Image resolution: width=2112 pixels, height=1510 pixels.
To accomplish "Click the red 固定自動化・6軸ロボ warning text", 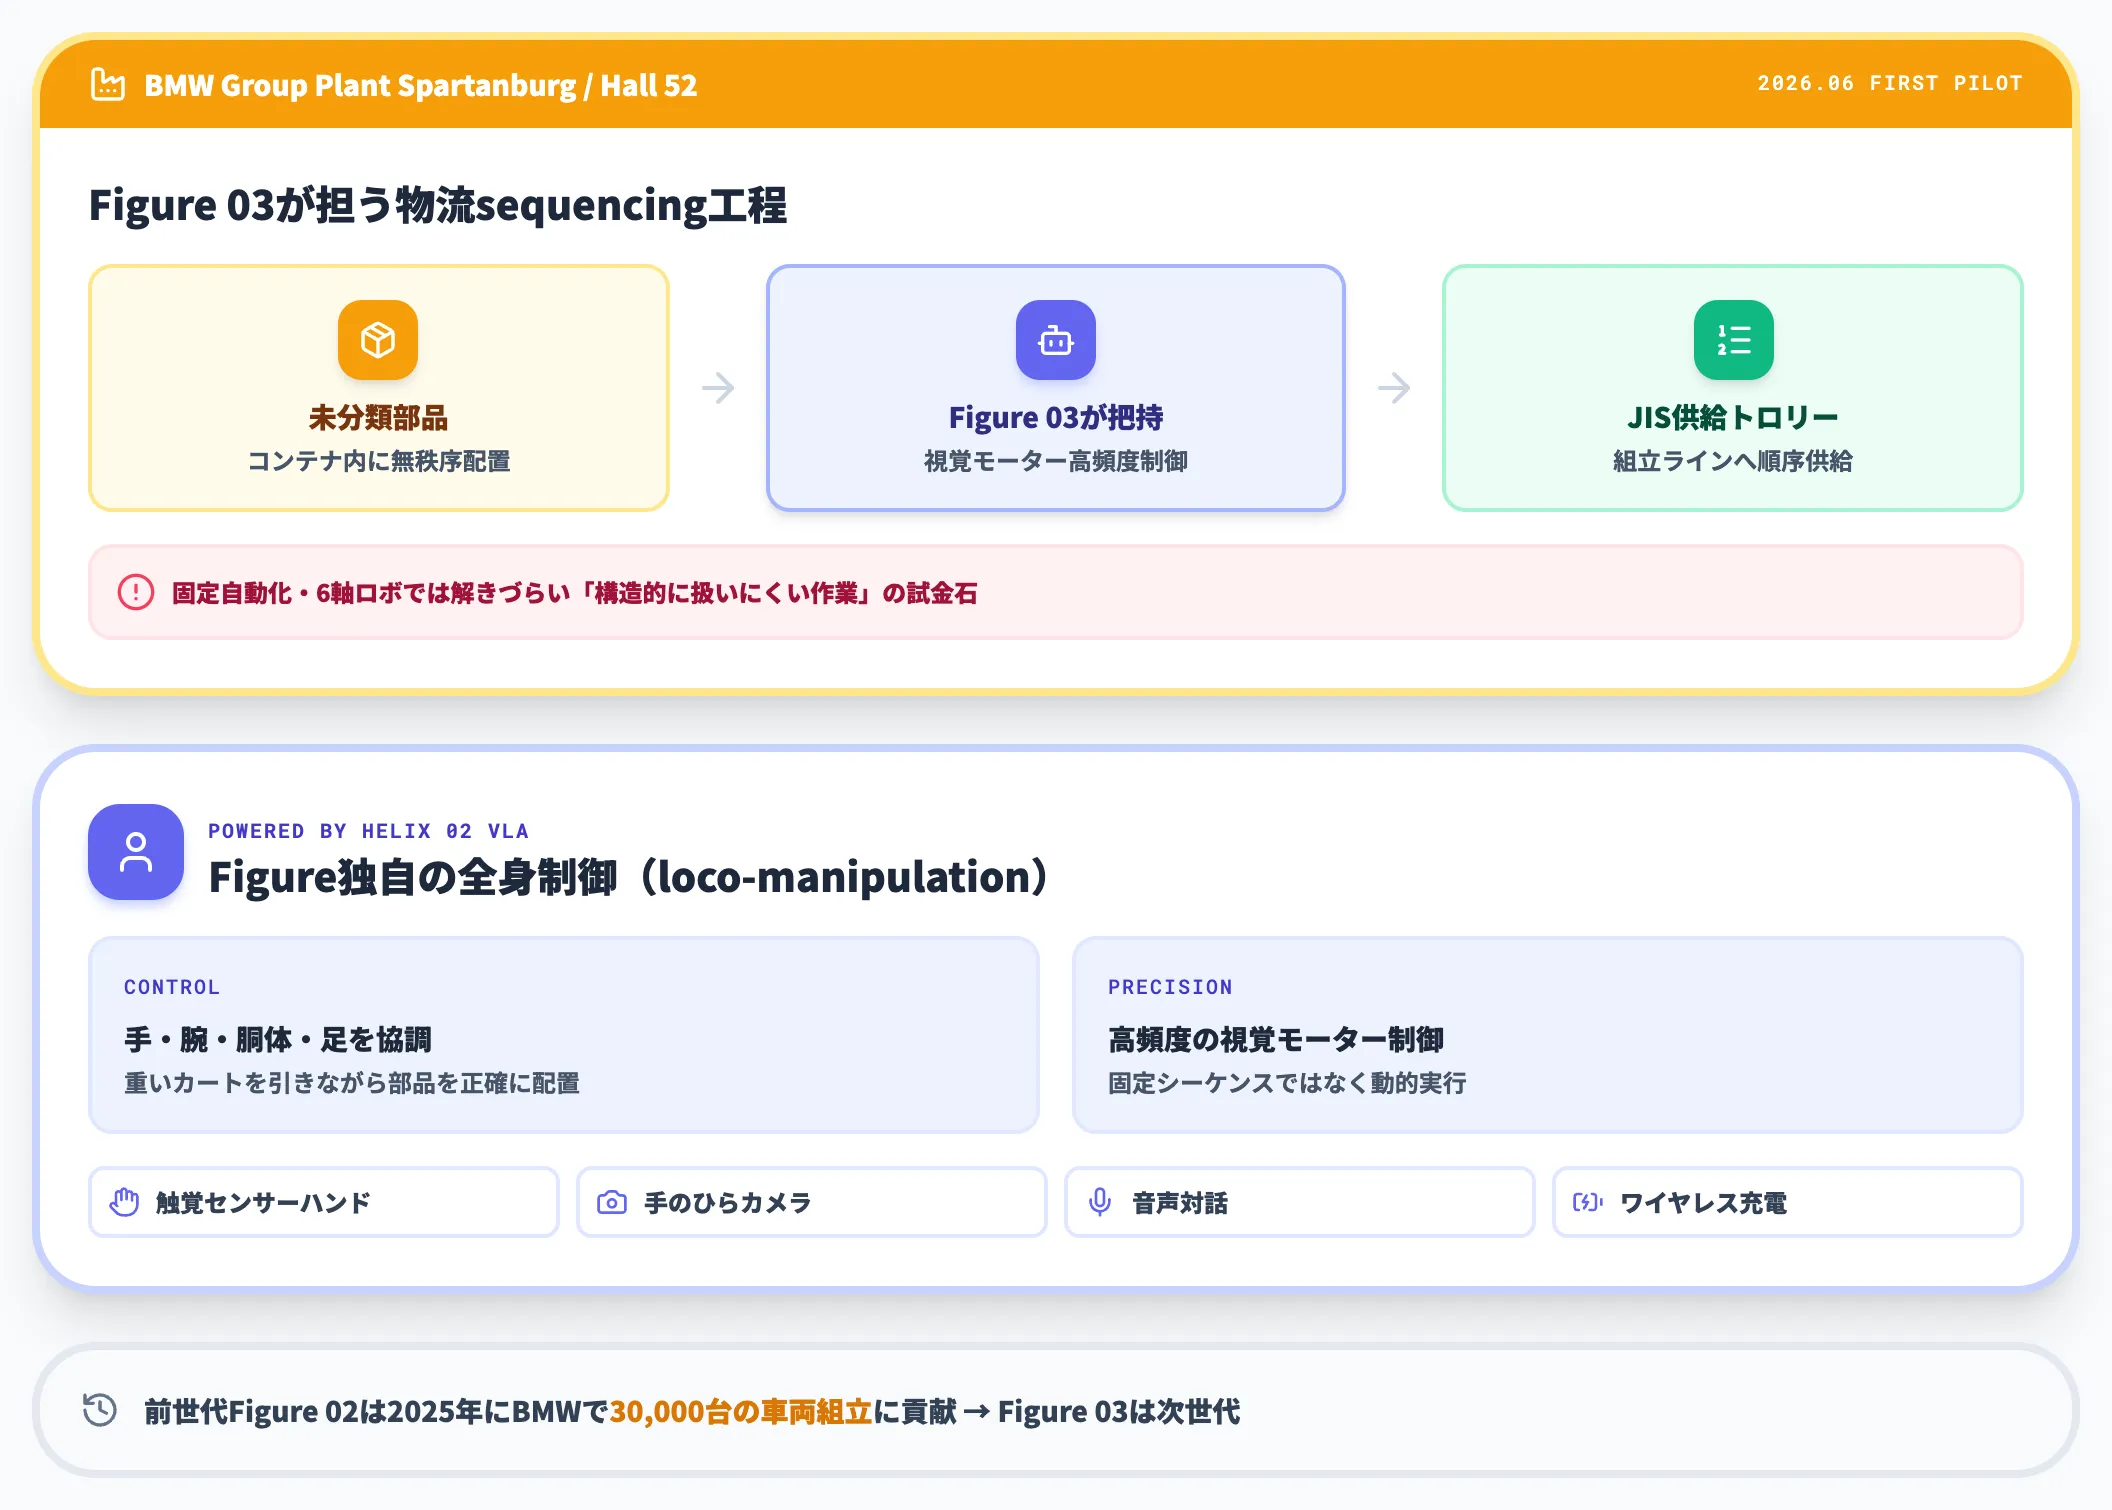I will coord(575,593).
